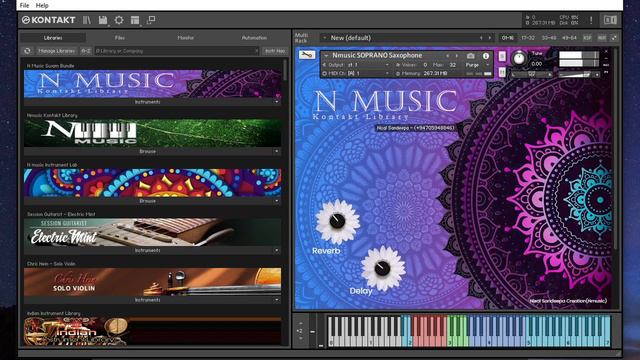Click the Instruments bar under Electric Mint
Viewport: 640px width, 360px height.
[148, 250]
